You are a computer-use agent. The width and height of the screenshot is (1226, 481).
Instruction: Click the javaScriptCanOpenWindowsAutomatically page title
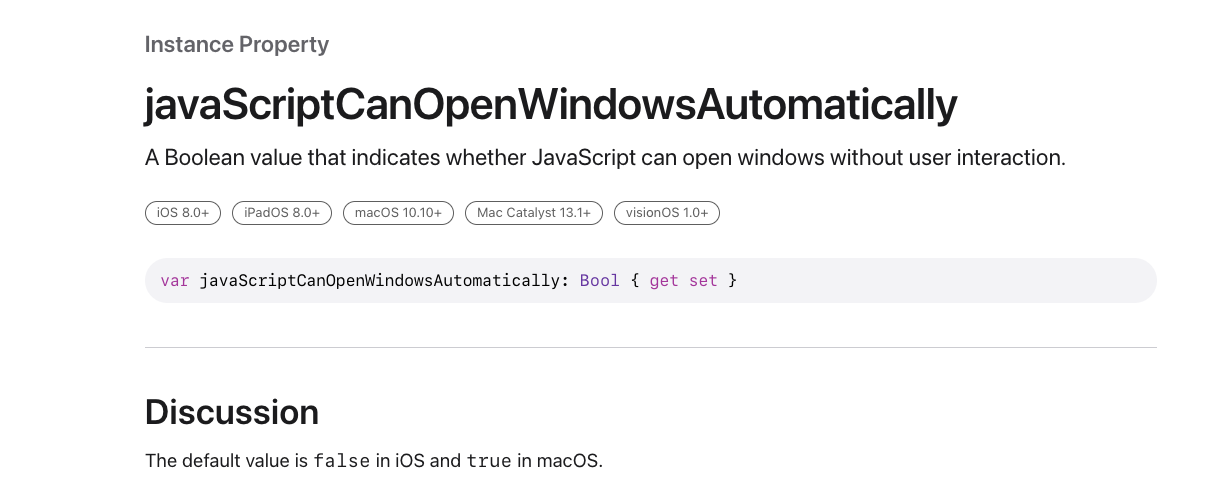coord(551,105)
